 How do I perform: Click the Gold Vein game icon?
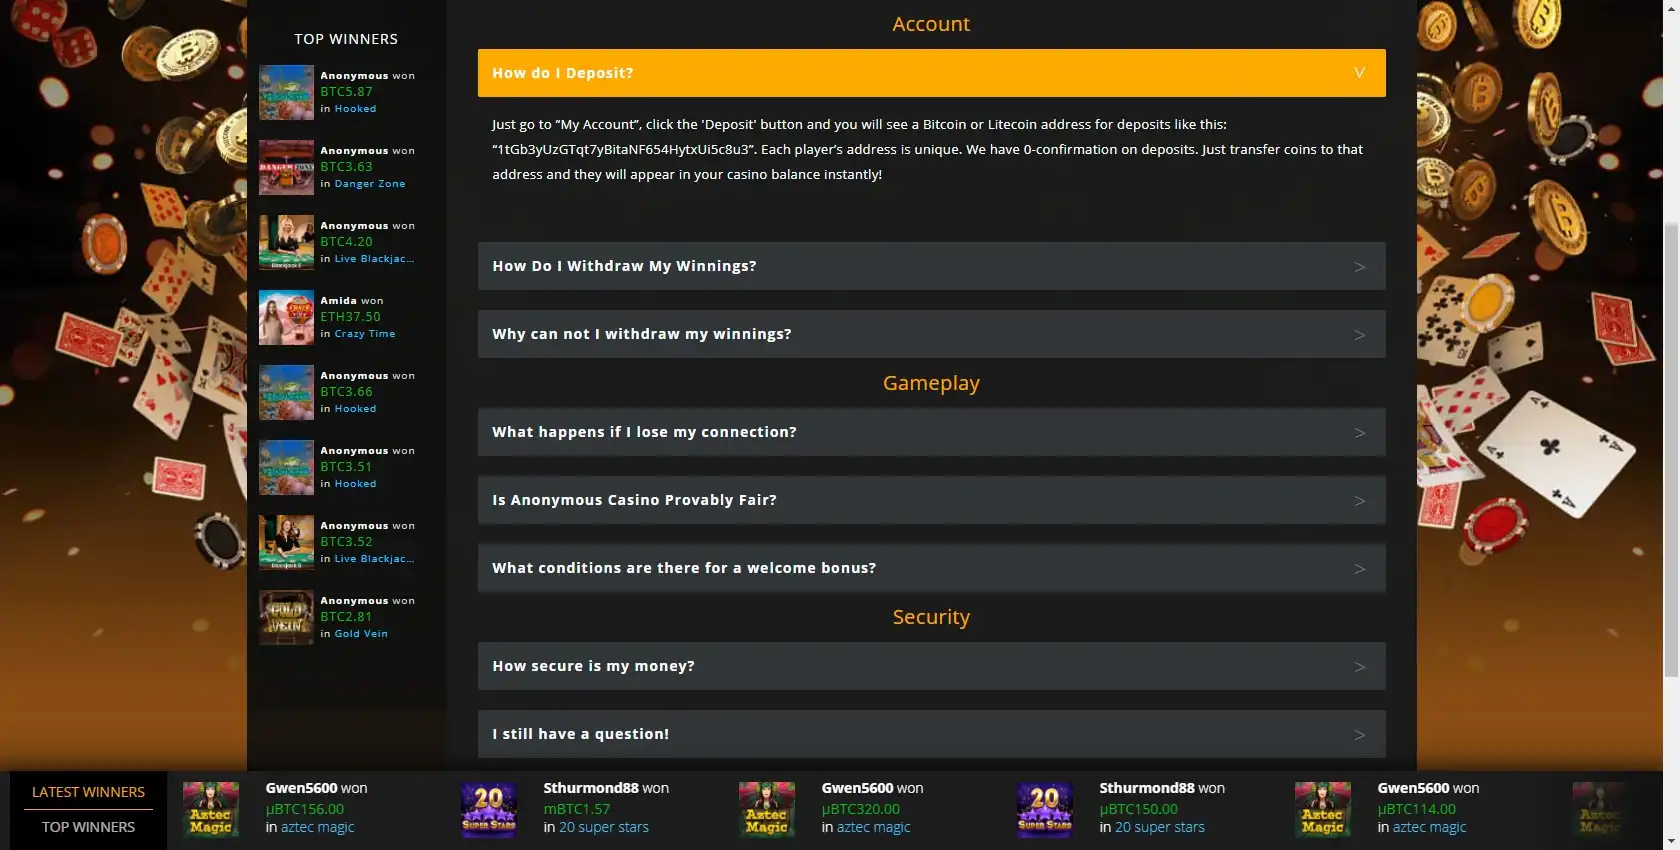click(x=286, y=617)
